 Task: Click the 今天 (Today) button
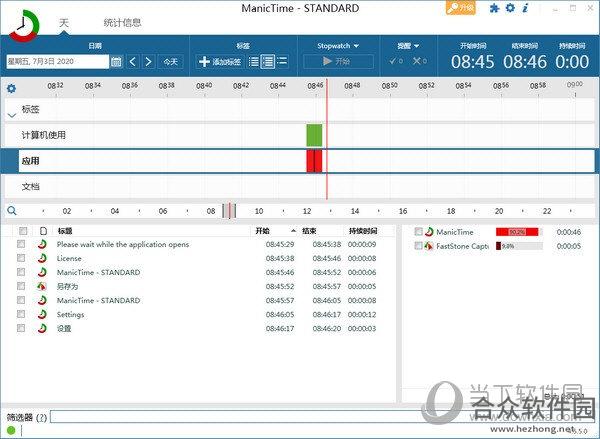(x=171, y=62)
